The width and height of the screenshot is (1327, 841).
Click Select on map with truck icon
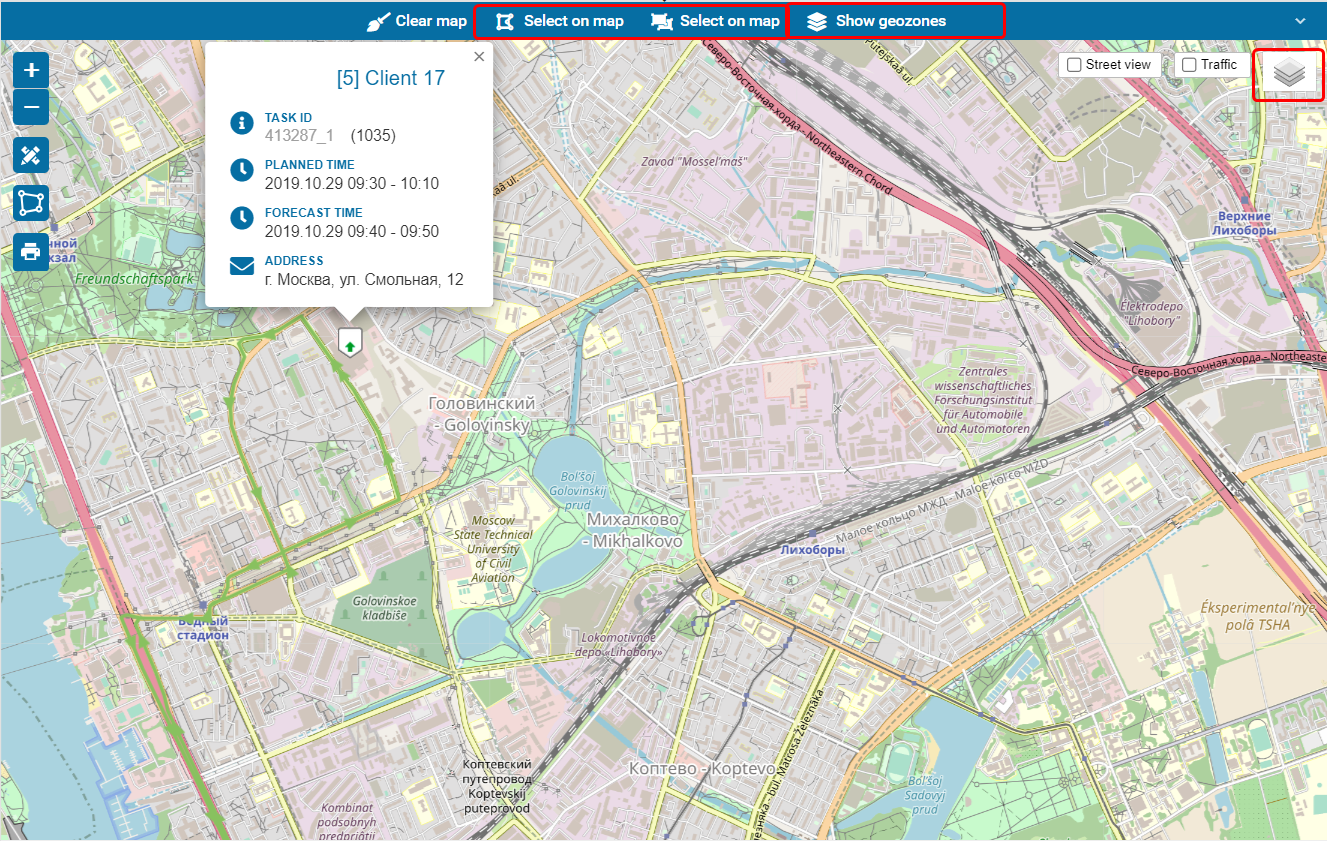tap(716, 21)
